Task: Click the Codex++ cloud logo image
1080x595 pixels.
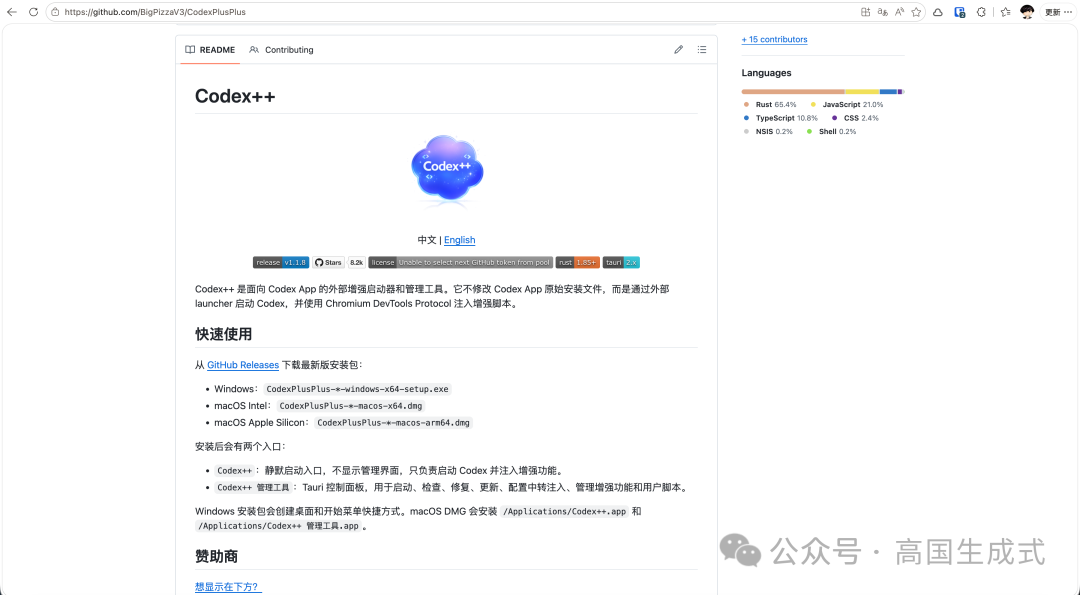Action: tap(447, 170)
